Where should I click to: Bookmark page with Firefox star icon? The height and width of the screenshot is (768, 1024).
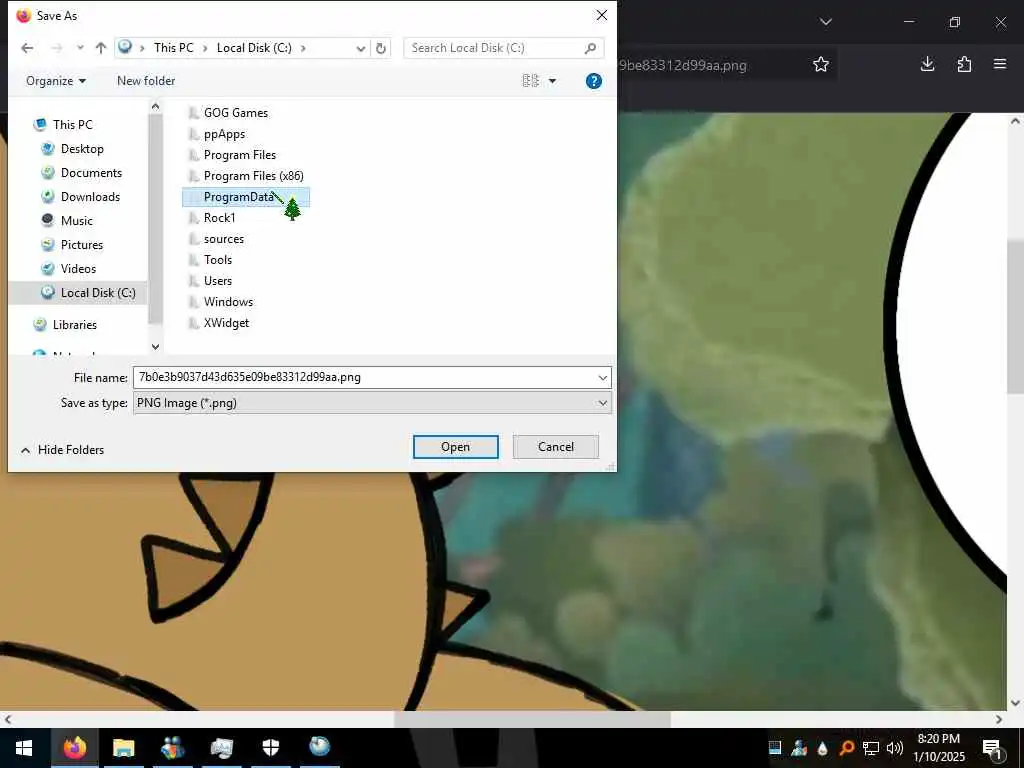821,64
